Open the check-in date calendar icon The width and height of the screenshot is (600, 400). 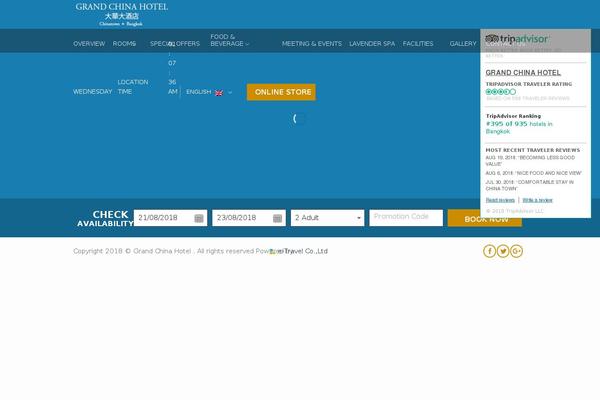(x=199, y=218)
